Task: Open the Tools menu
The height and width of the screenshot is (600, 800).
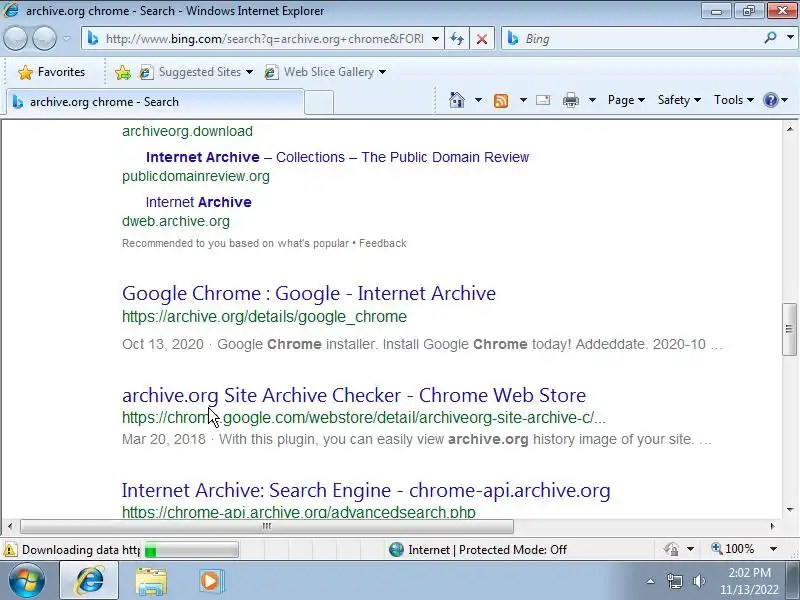Action: [734, 100]
